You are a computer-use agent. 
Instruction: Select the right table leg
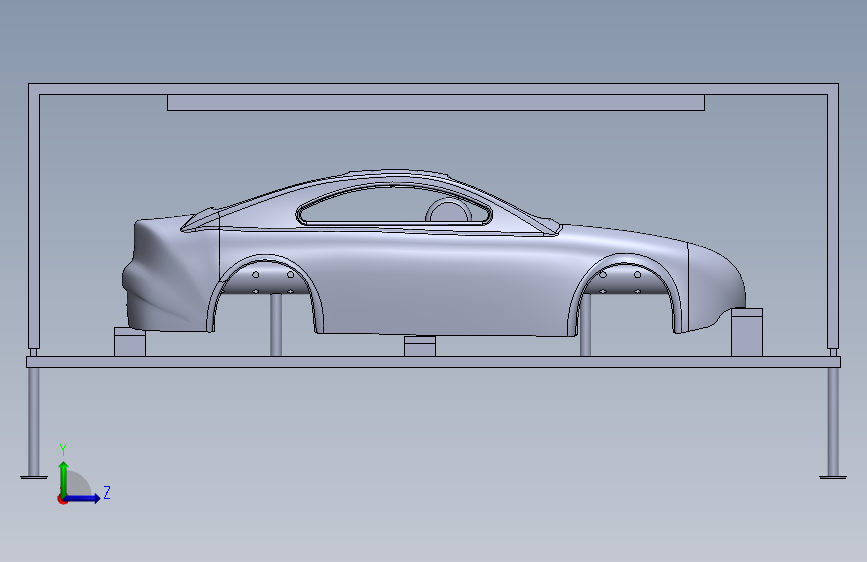833,420
